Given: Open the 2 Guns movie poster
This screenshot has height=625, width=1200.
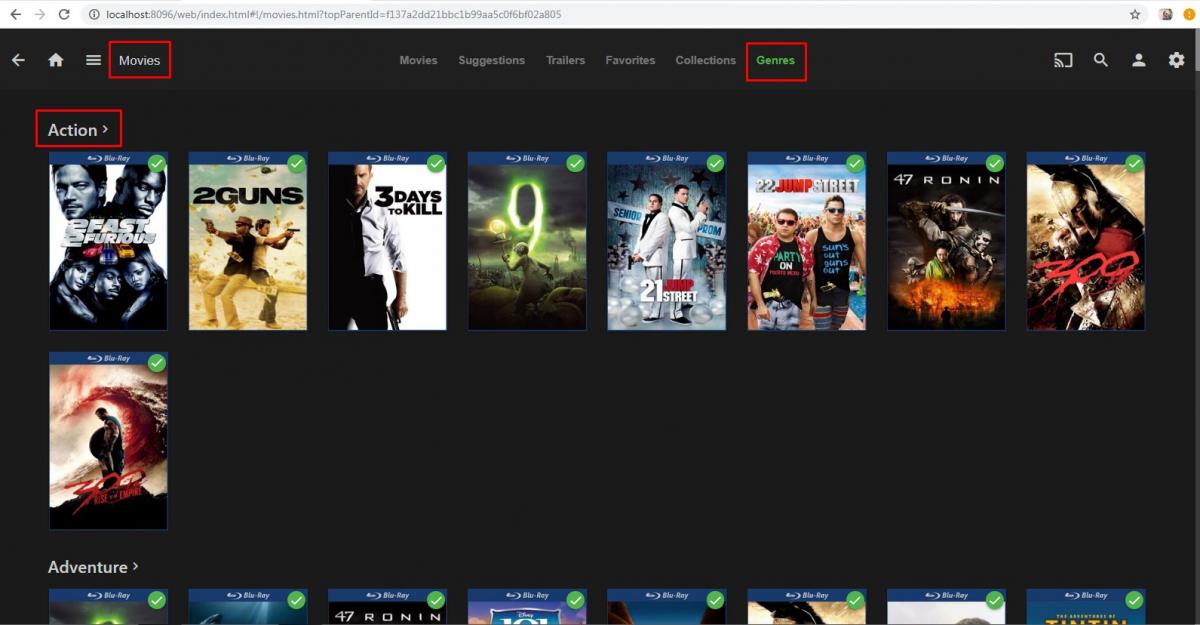Looking at the screenshot, I should 248,241.
